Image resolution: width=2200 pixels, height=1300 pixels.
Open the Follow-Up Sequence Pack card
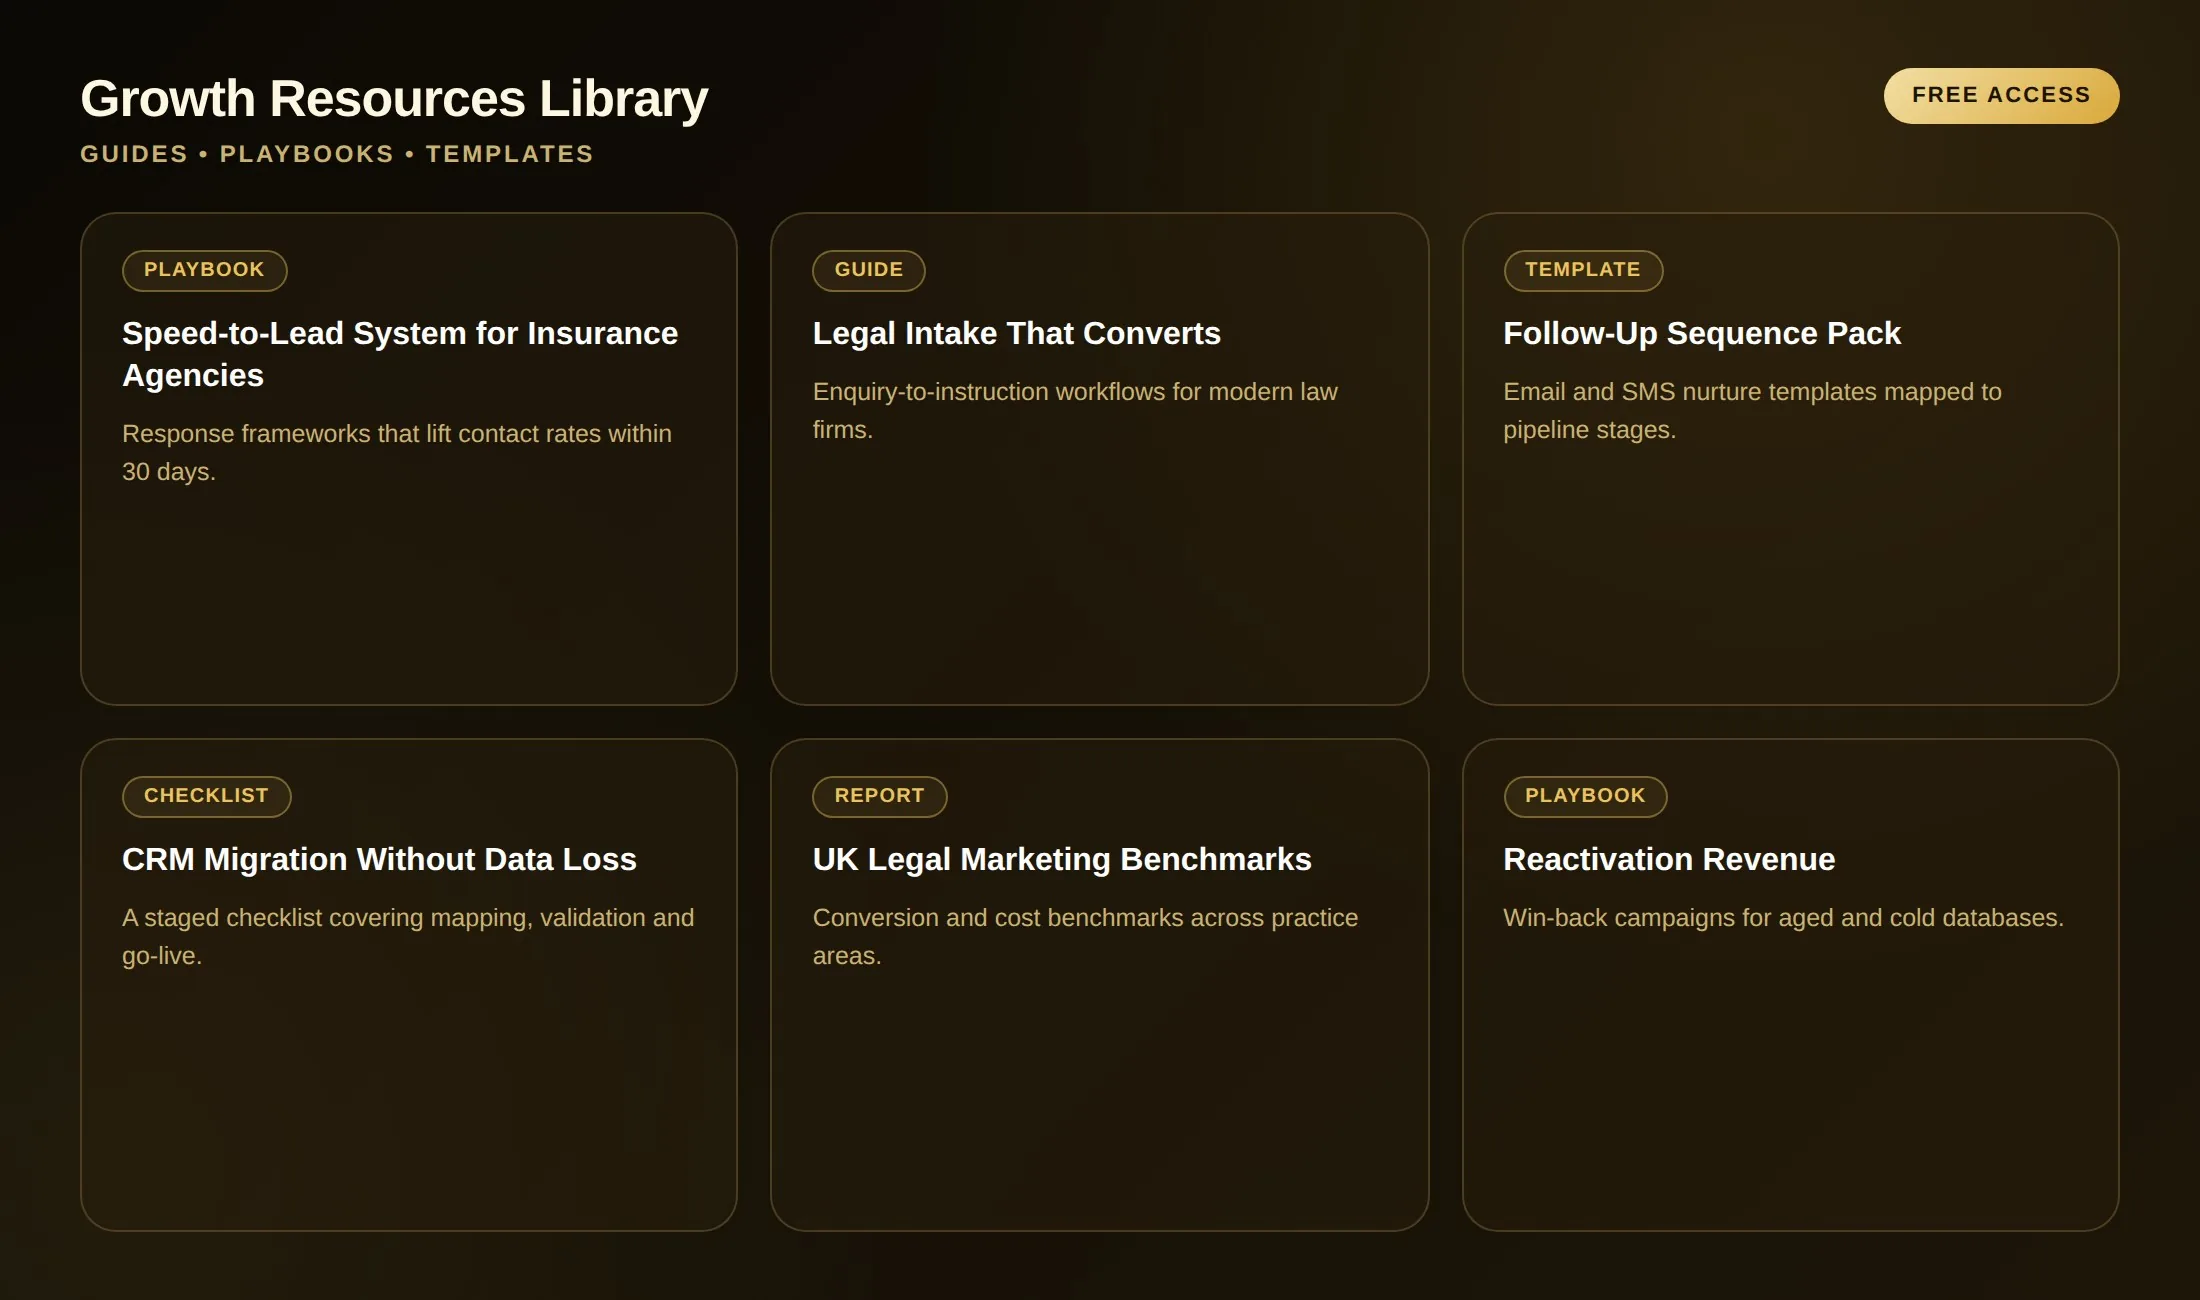(1790, 459)
